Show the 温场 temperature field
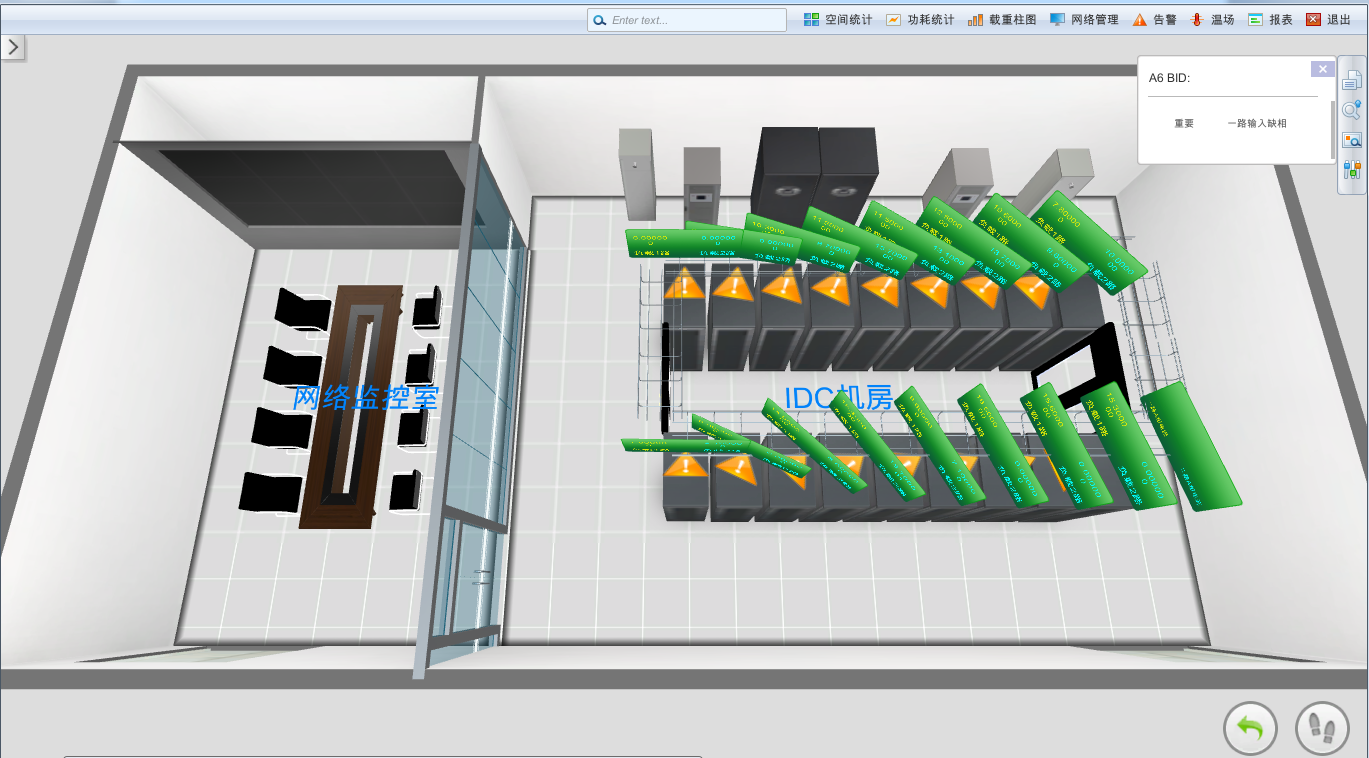The height and width of the screenshot is (758, 1369). click(1212, 20)
